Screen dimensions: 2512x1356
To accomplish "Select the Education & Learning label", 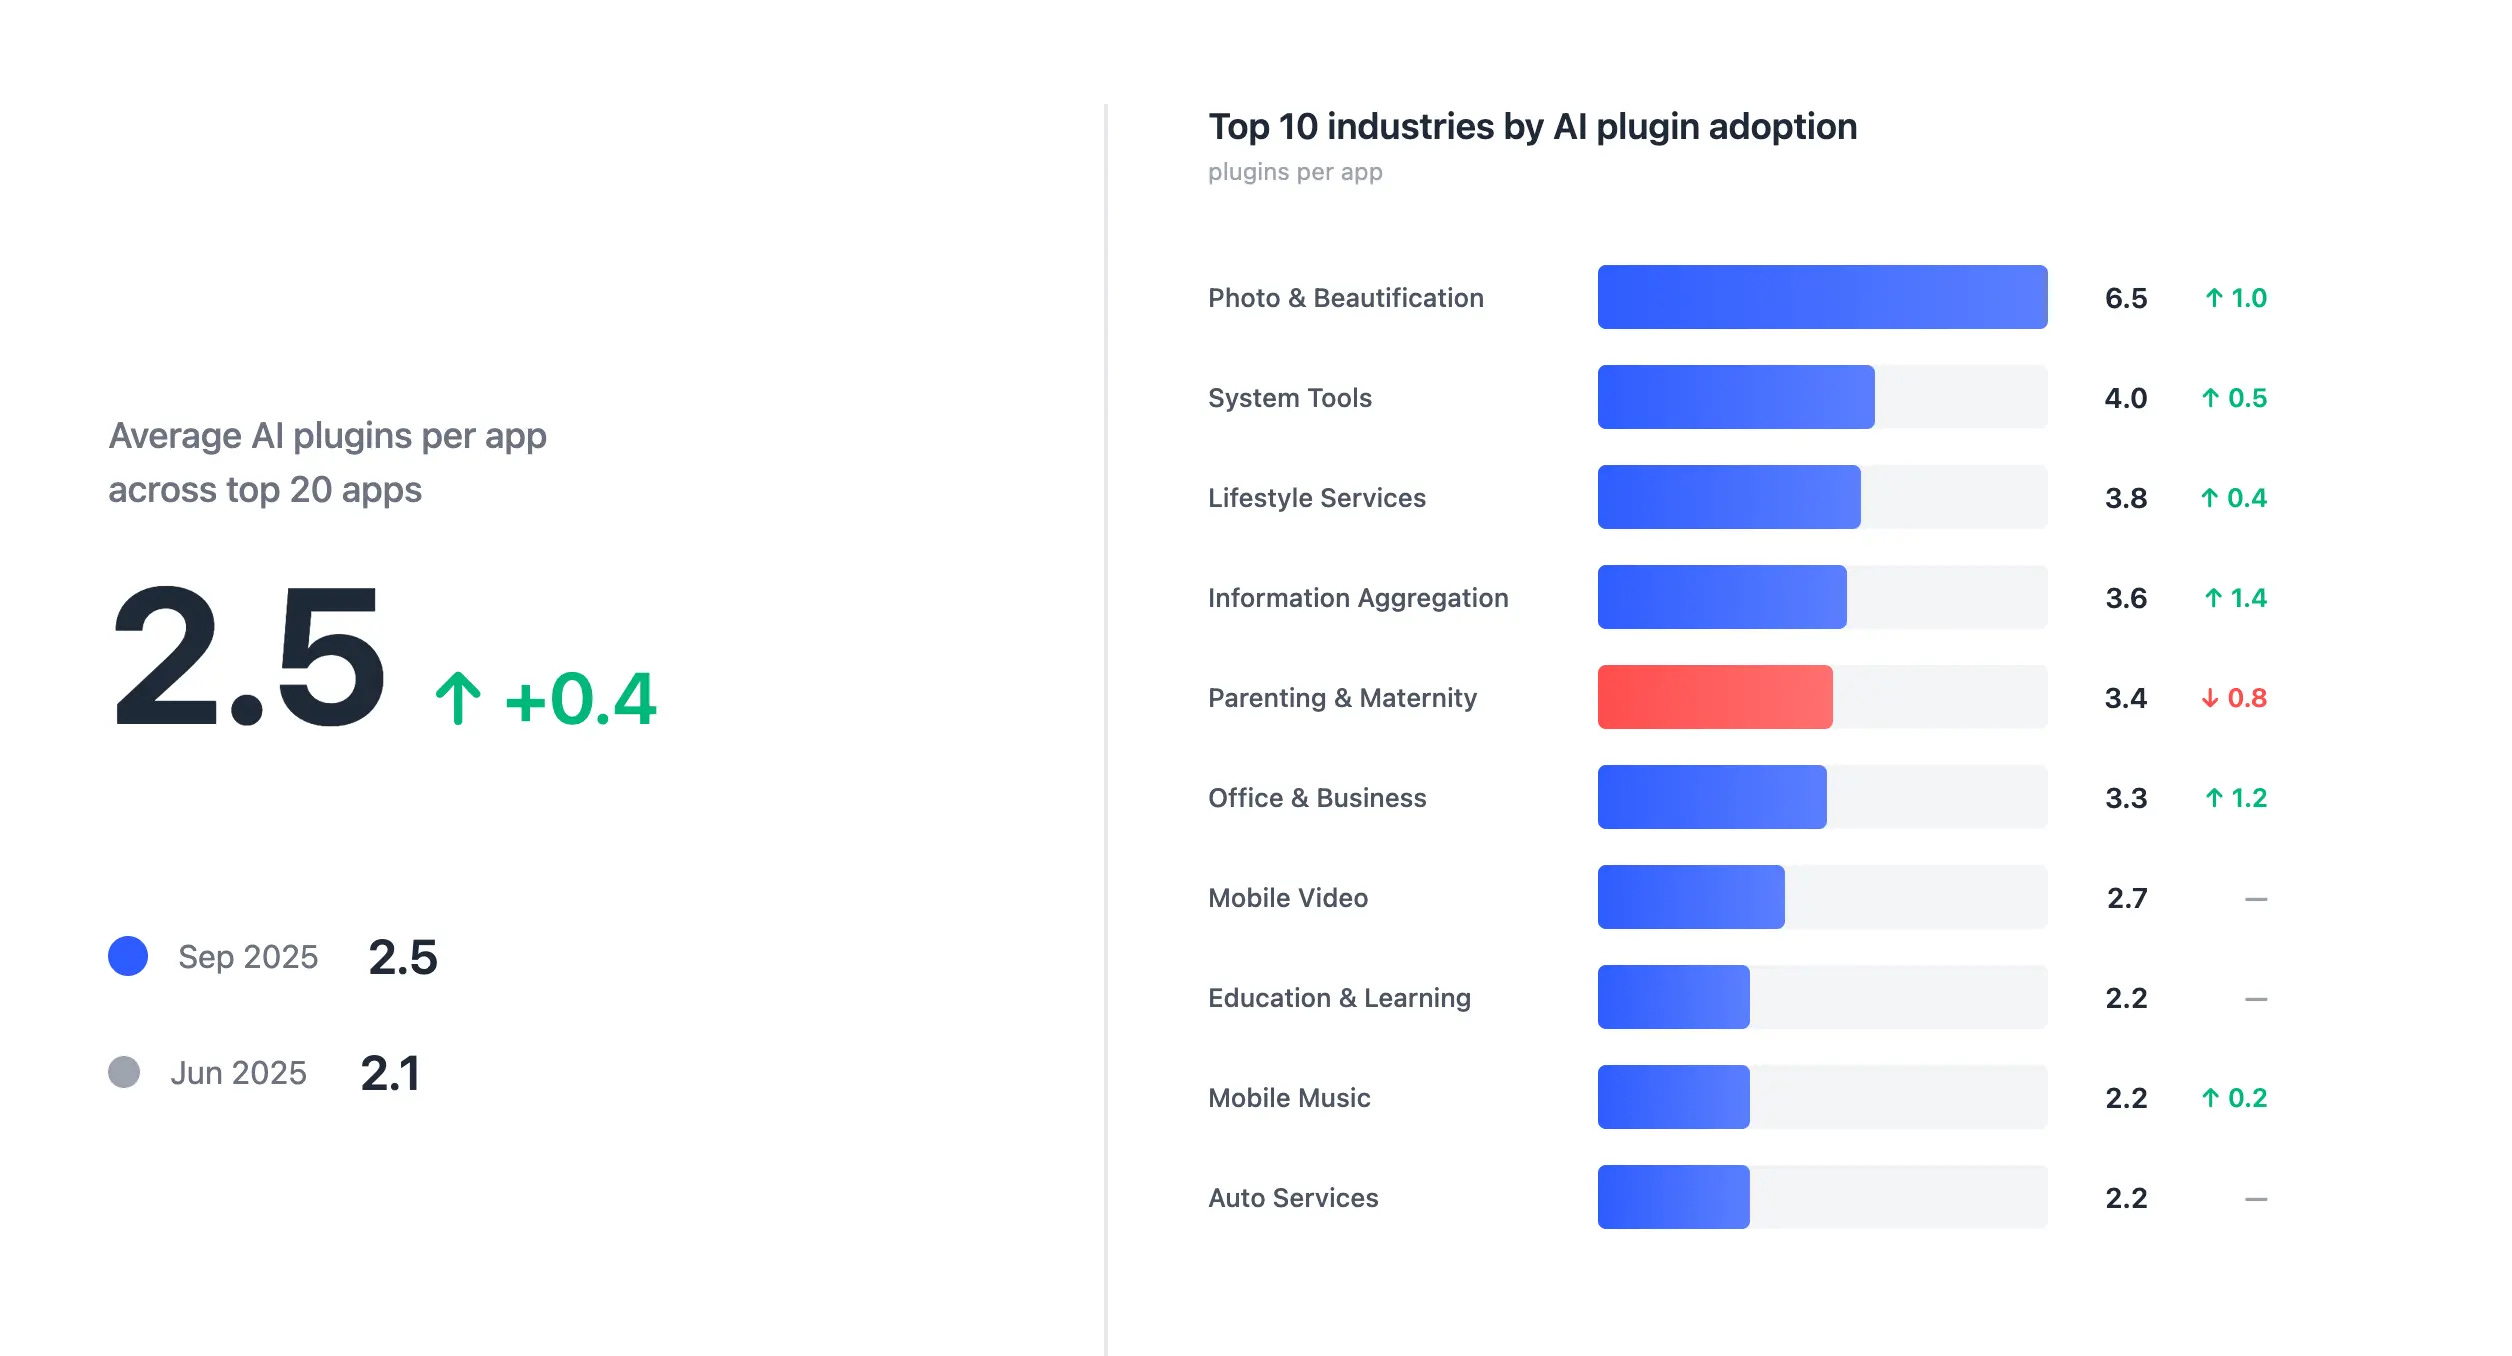I will [x=1339, y=998].
